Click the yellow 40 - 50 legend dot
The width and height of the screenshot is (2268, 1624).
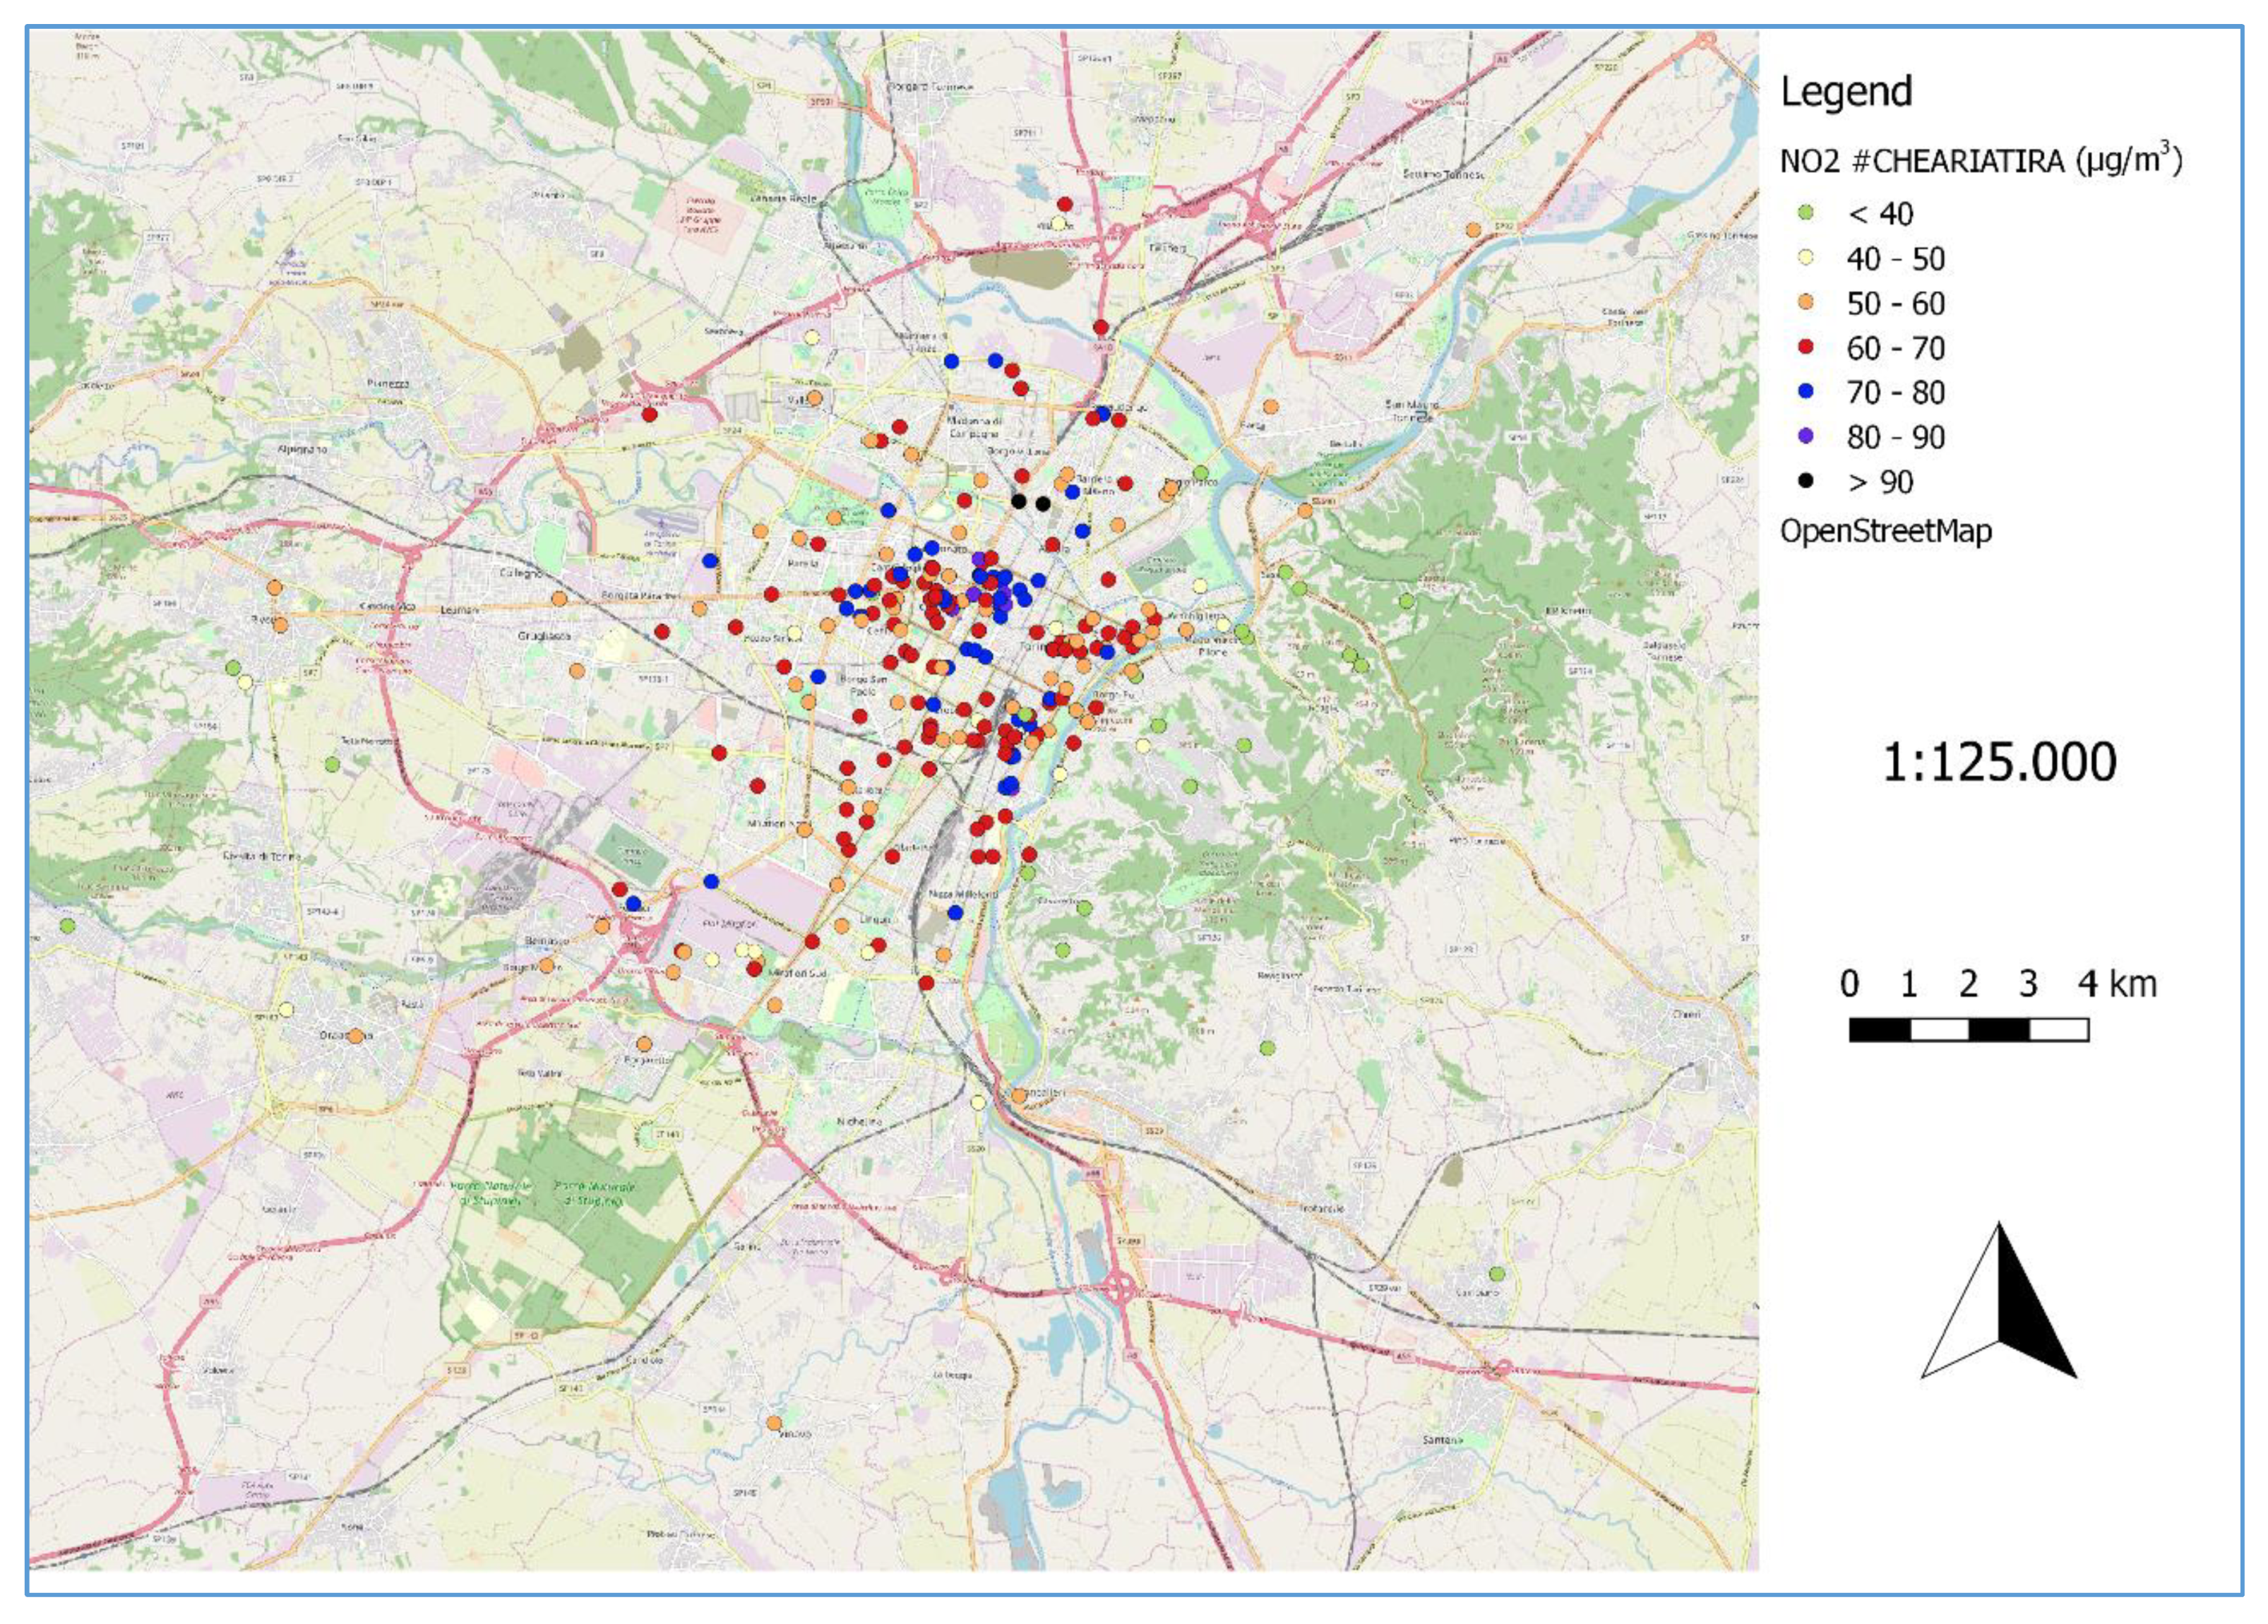coord(1806,258)
